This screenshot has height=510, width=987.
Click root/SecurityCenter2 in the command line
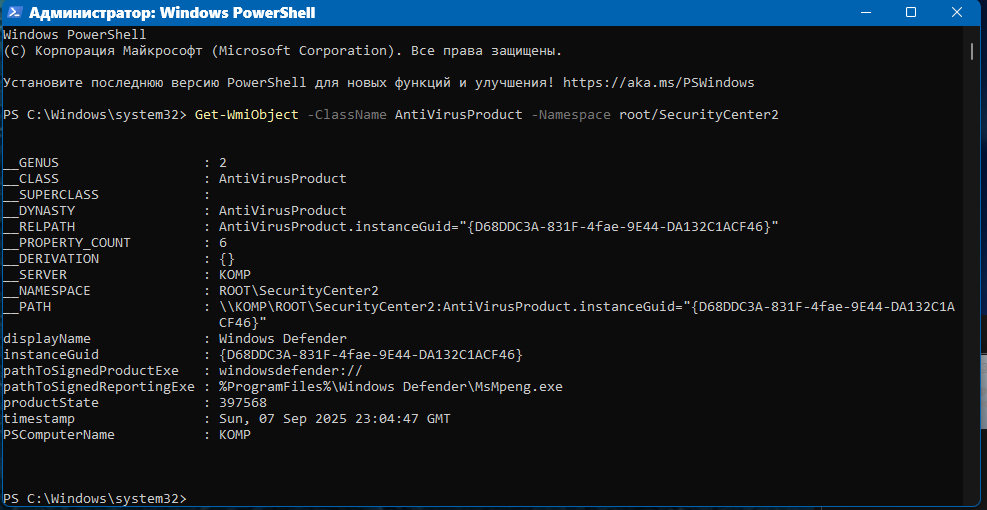(x=698, y=115)
